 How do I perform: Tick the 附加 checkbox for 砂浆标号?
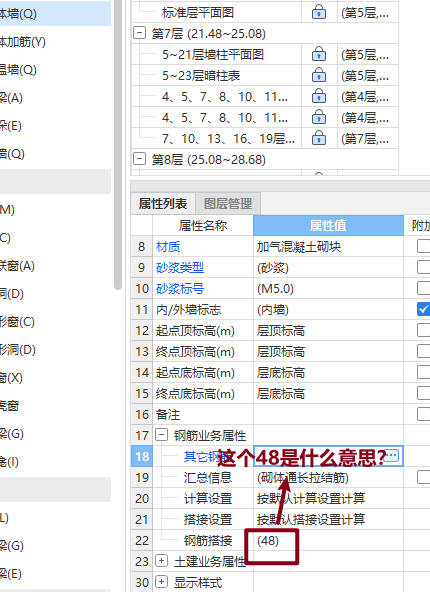point(424,288)
